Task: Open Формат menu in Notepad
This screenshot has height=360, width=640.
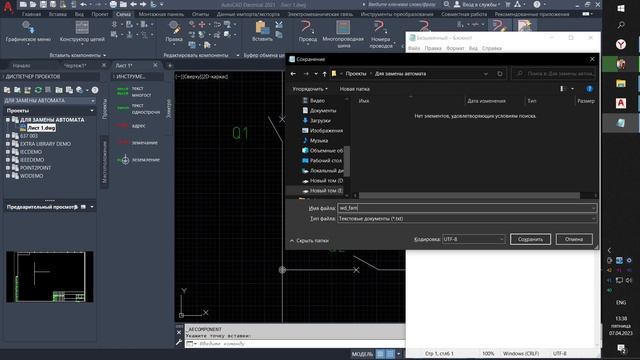Action: 455,48
